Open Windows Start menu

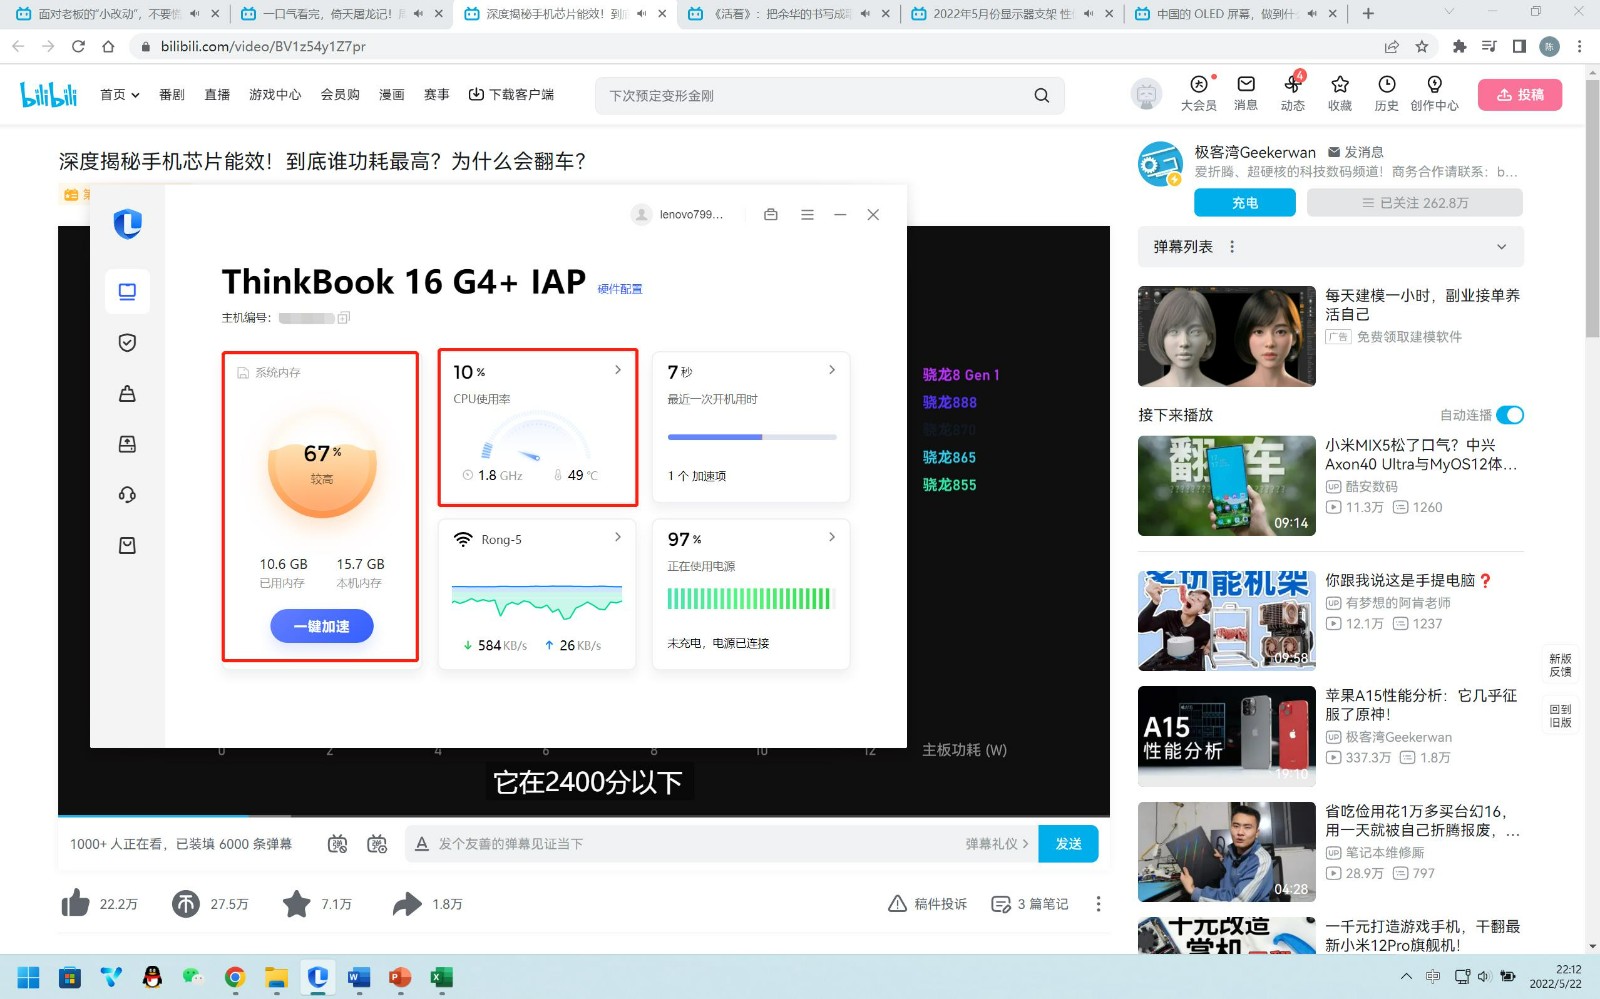(28, 977)
